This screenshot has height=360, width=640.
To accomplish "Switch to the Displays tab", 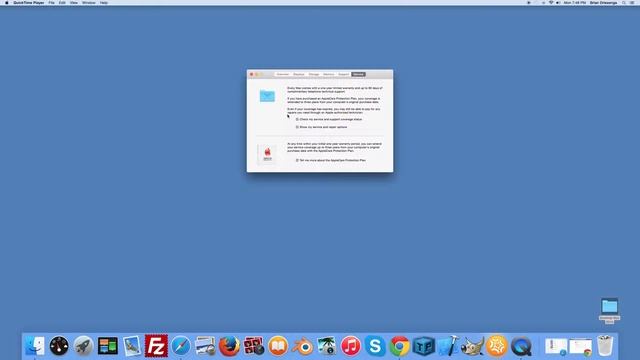I will [x=299, y=74].
